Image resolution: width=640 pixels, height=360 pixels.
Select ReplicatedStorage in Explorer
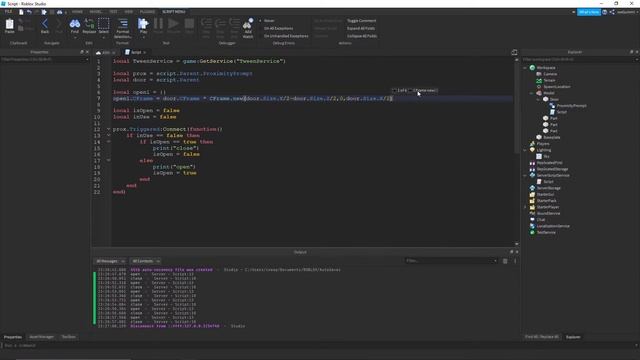[552, 169]
